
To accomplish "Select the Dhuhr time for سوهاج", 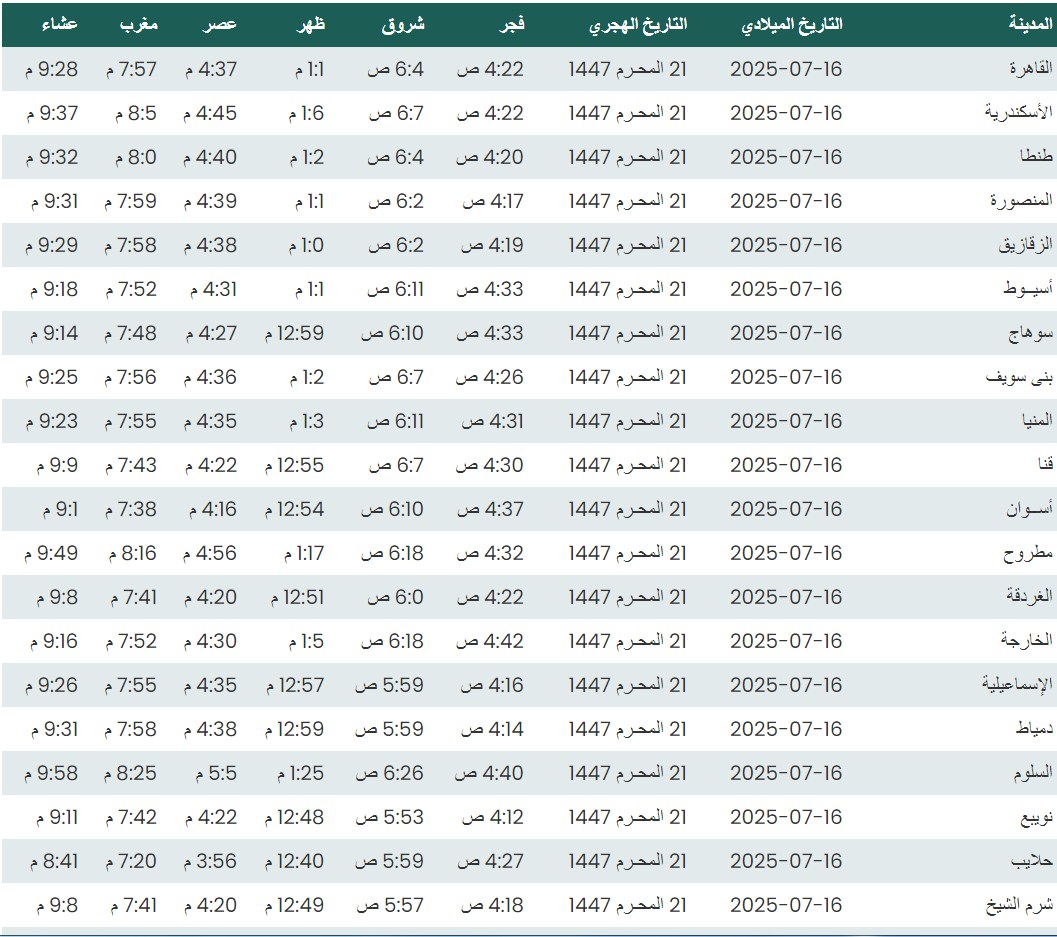I will 294,333.
